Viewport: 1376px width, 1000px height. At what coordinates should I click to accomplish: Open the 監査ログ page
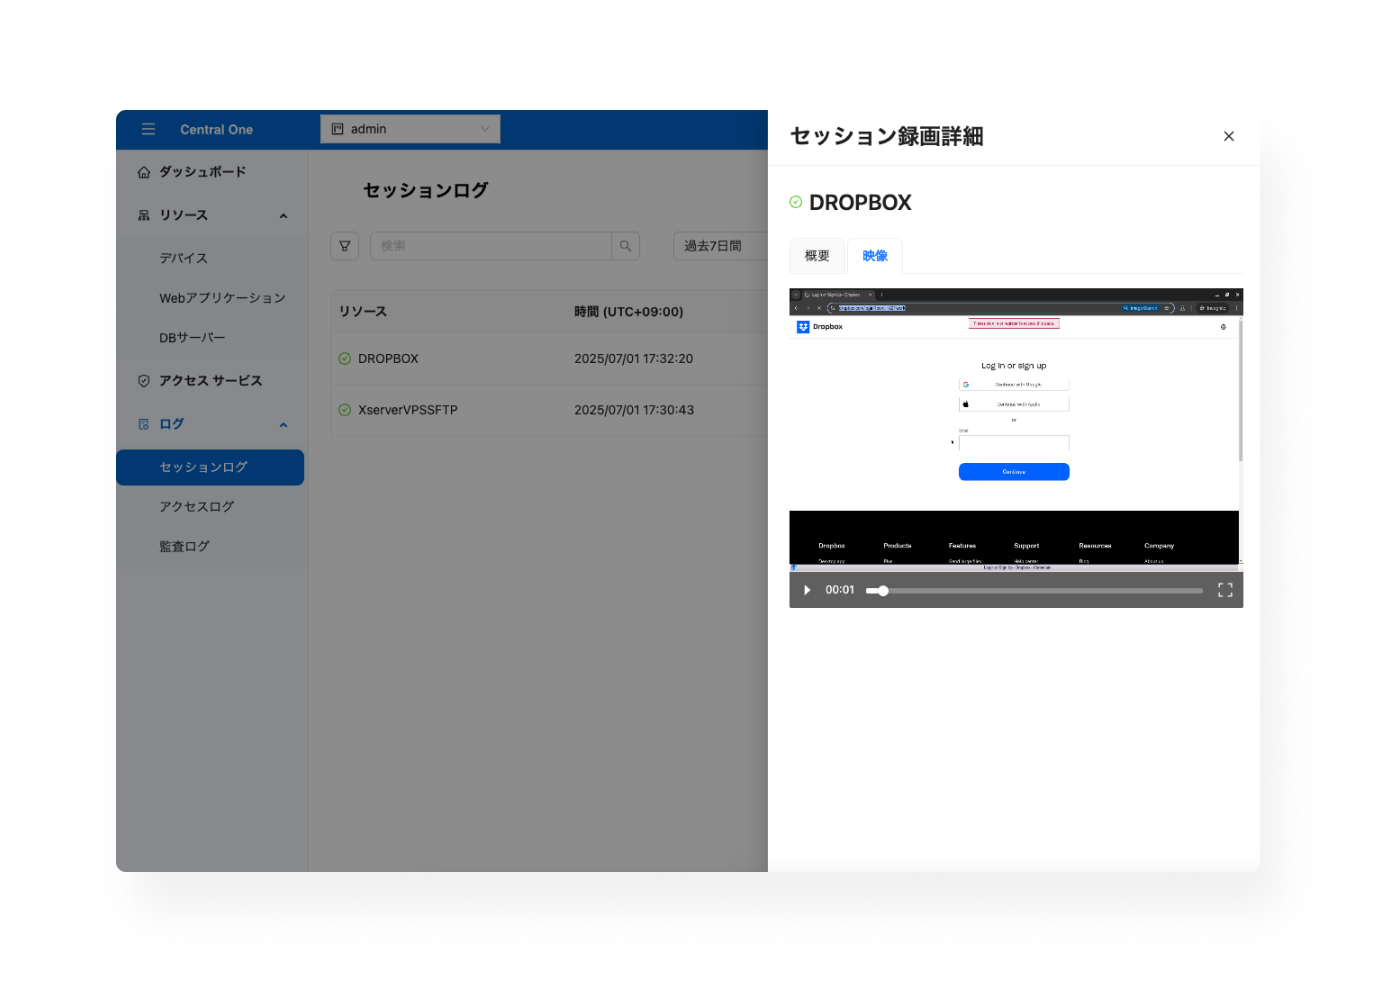185,547
